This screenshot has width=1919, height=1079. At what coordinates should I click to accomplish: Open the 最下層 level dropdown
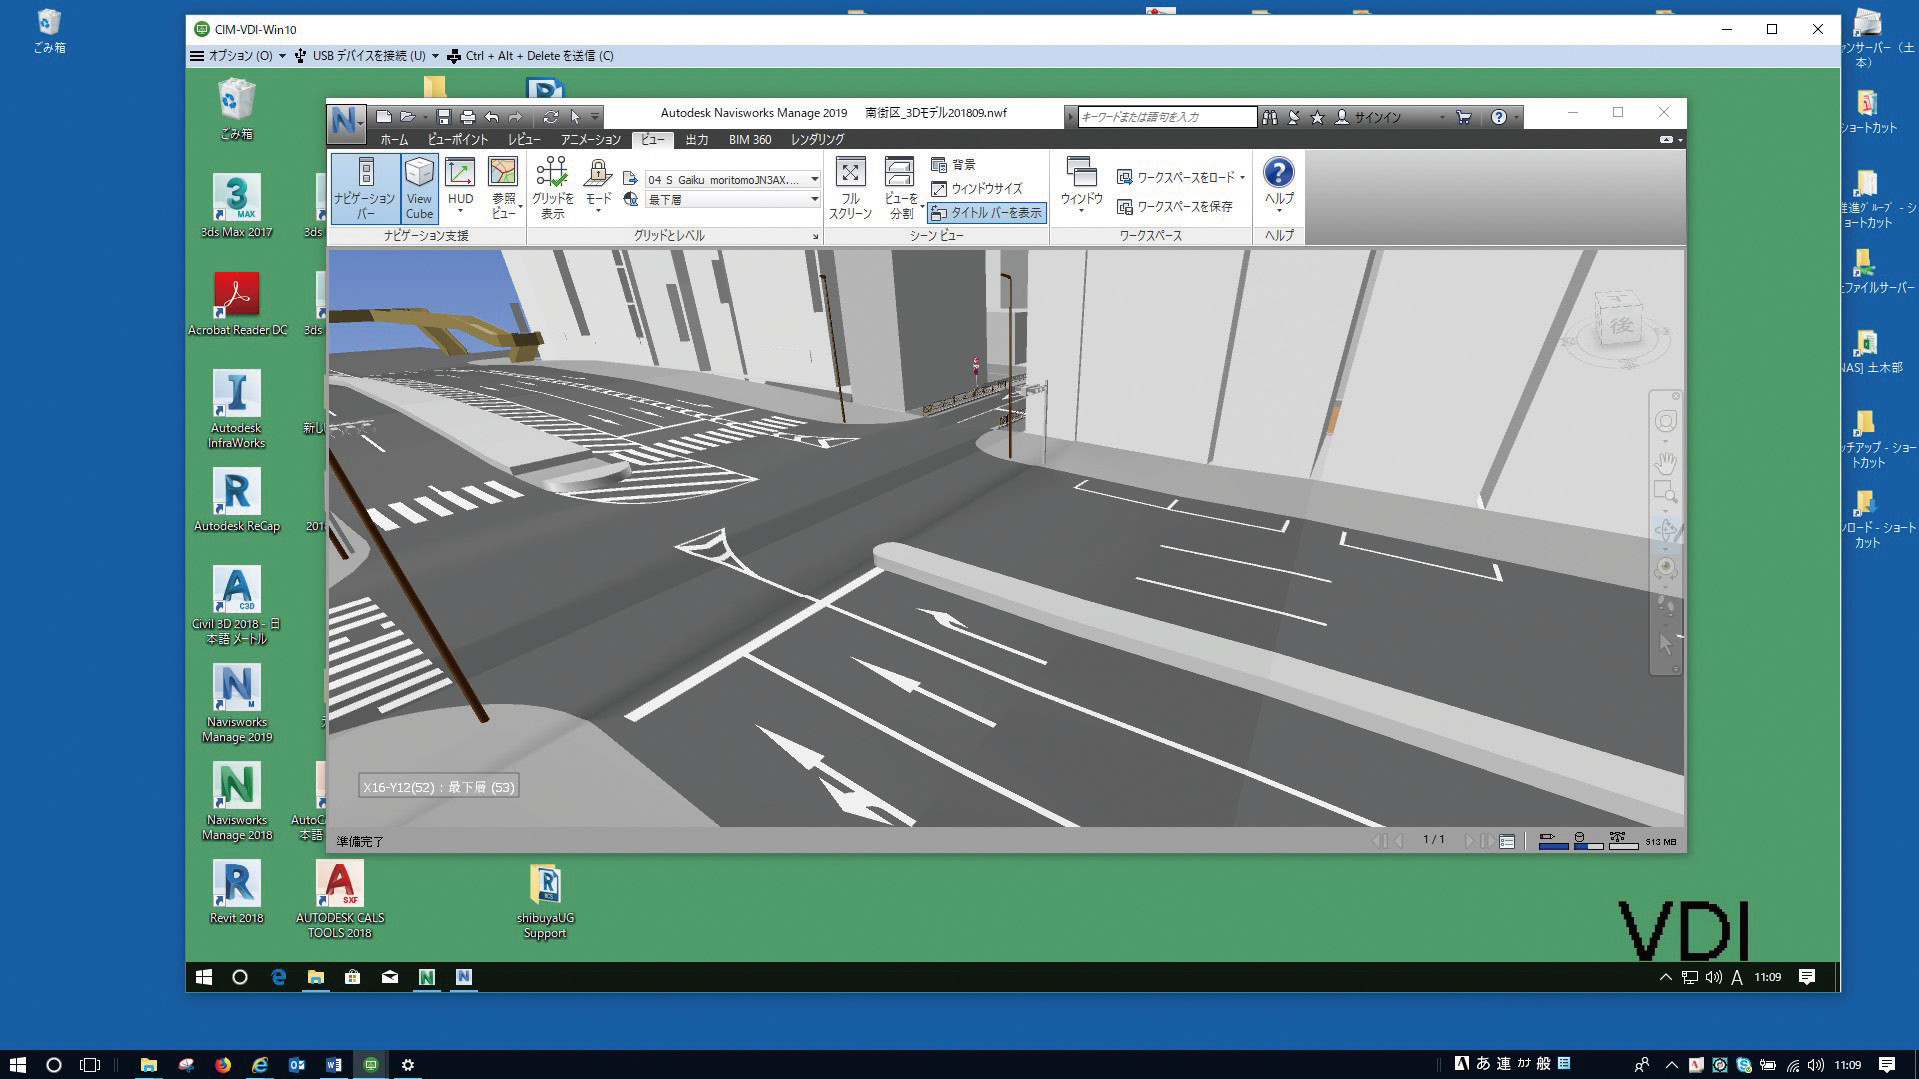[x=732, y=200]
